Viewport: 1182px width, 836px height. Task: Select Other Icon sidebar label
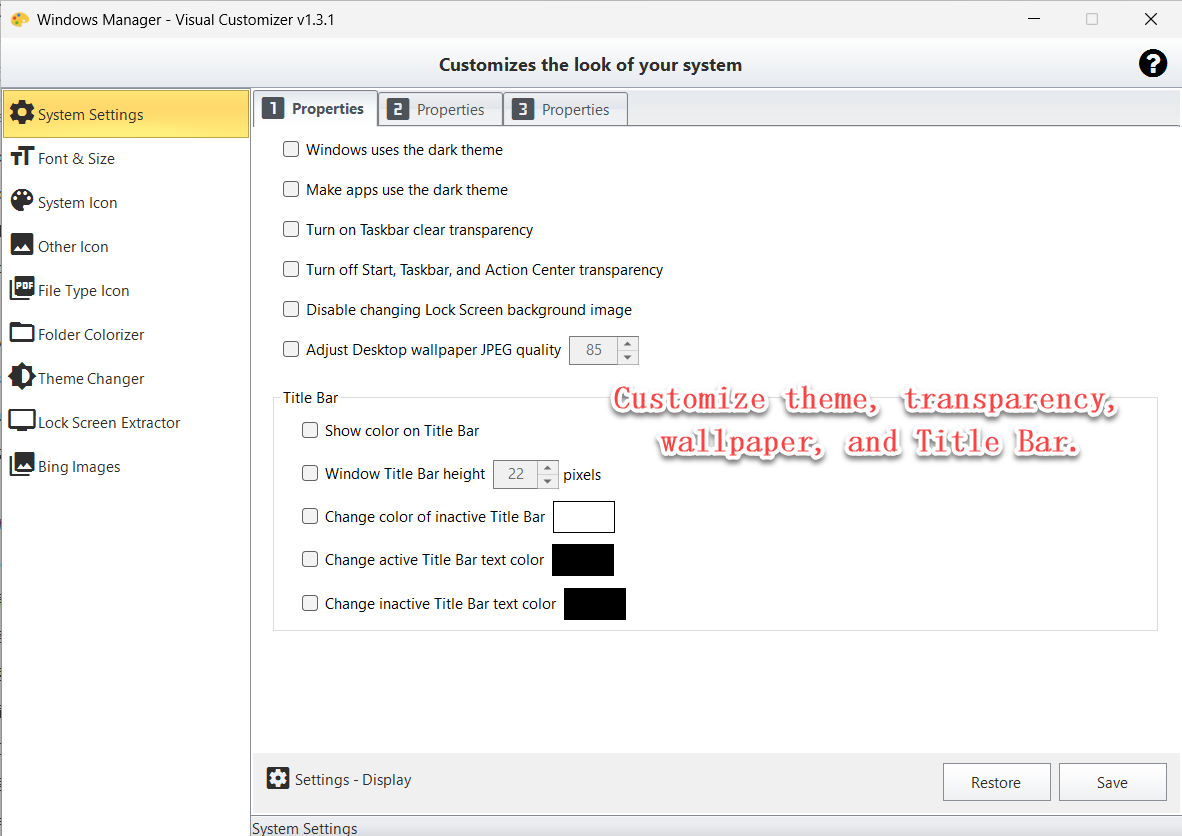coord(73,247)
